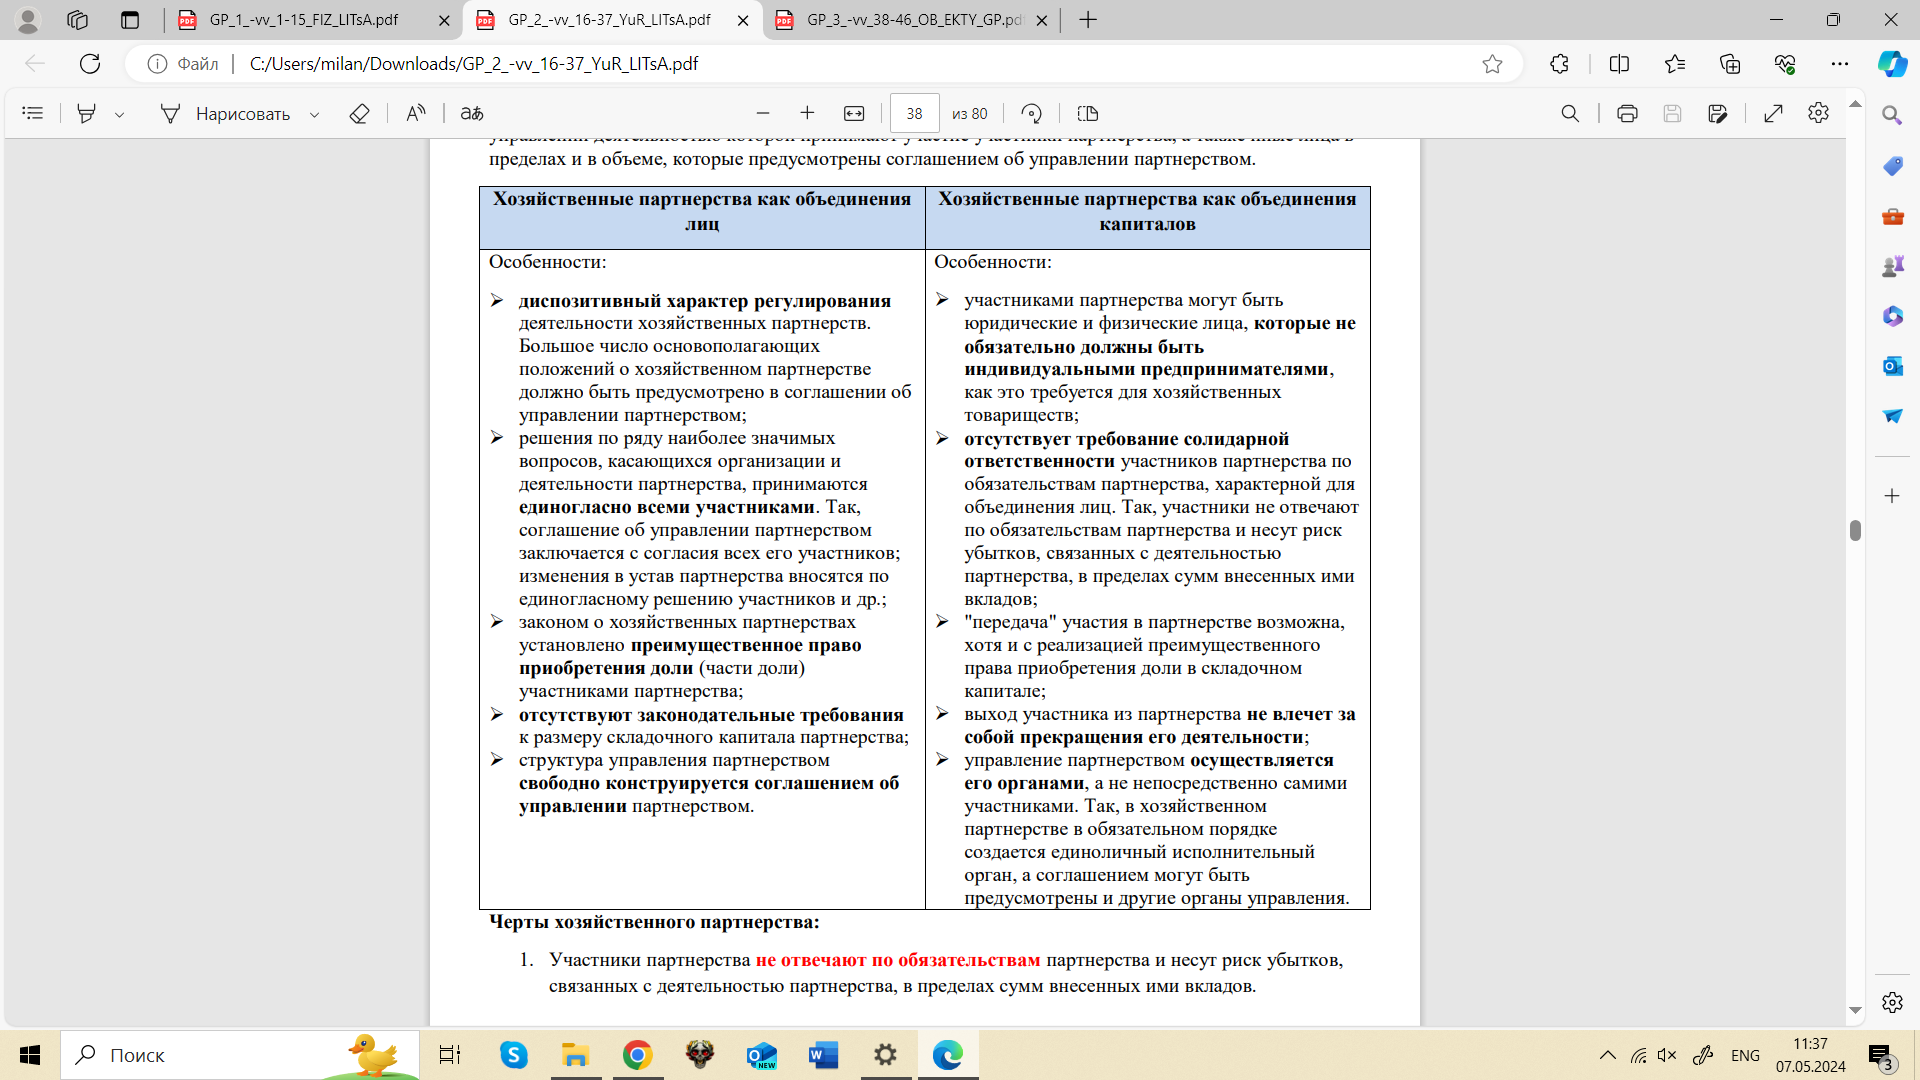This screenshot has height=1080, width=1920.
Task: Open the table of contents panel
Action: tap(33, 114)
